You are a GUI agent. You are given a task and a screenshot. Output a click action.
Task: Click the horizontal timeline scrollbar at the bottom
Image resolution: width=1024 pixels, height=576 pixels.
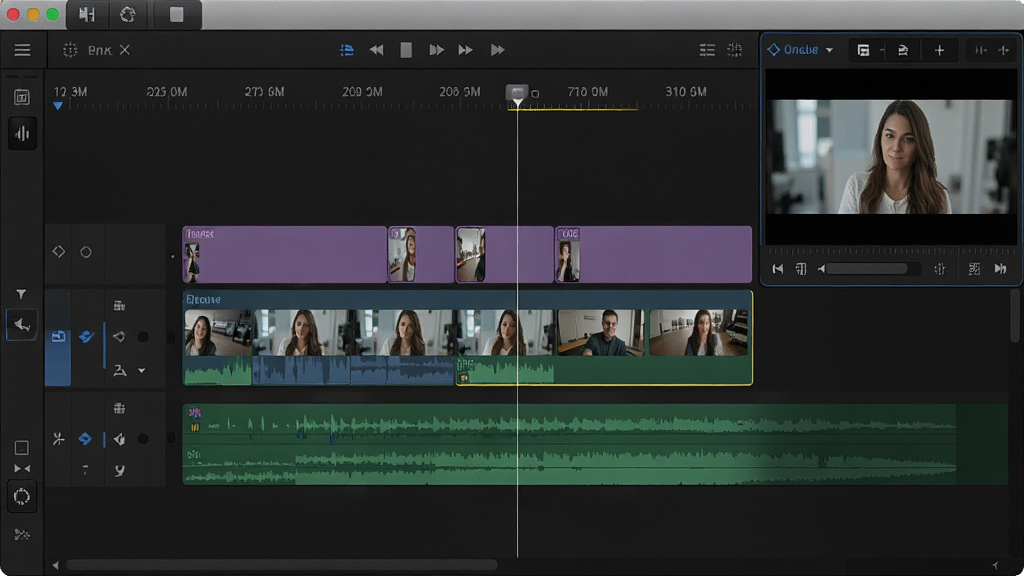click(x=282, y=565)
